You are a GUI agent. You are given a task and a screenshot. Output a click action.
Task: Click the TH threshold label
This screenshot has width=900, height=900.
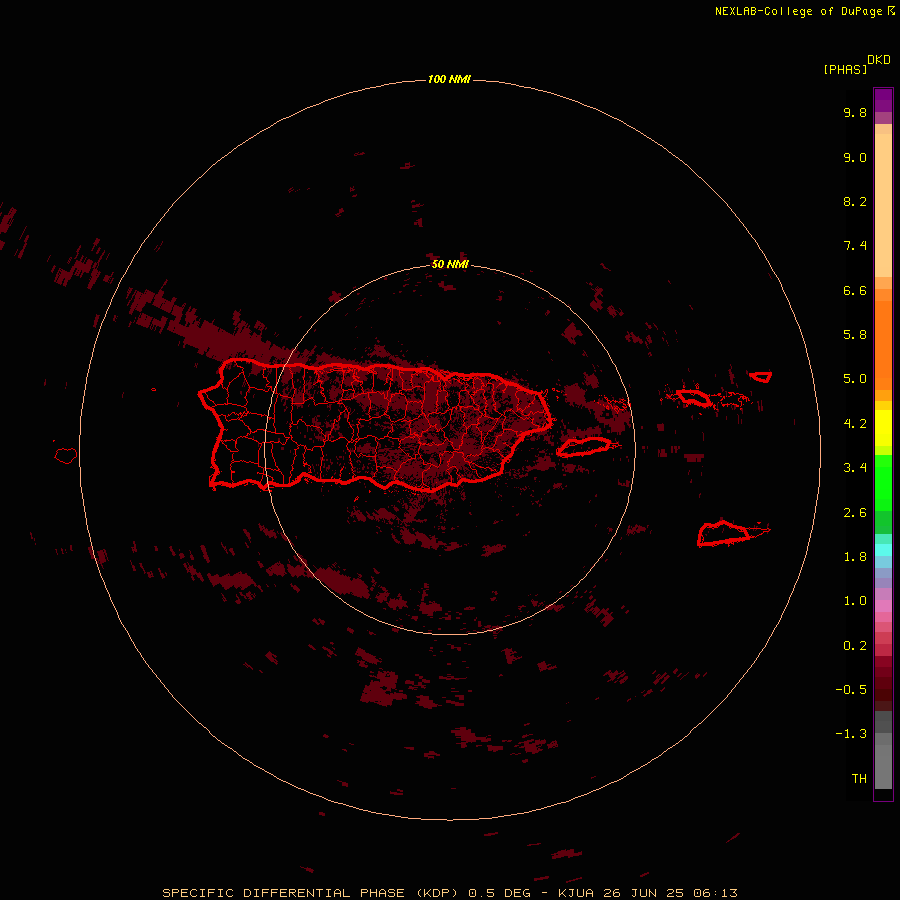(x=859, y=779)
